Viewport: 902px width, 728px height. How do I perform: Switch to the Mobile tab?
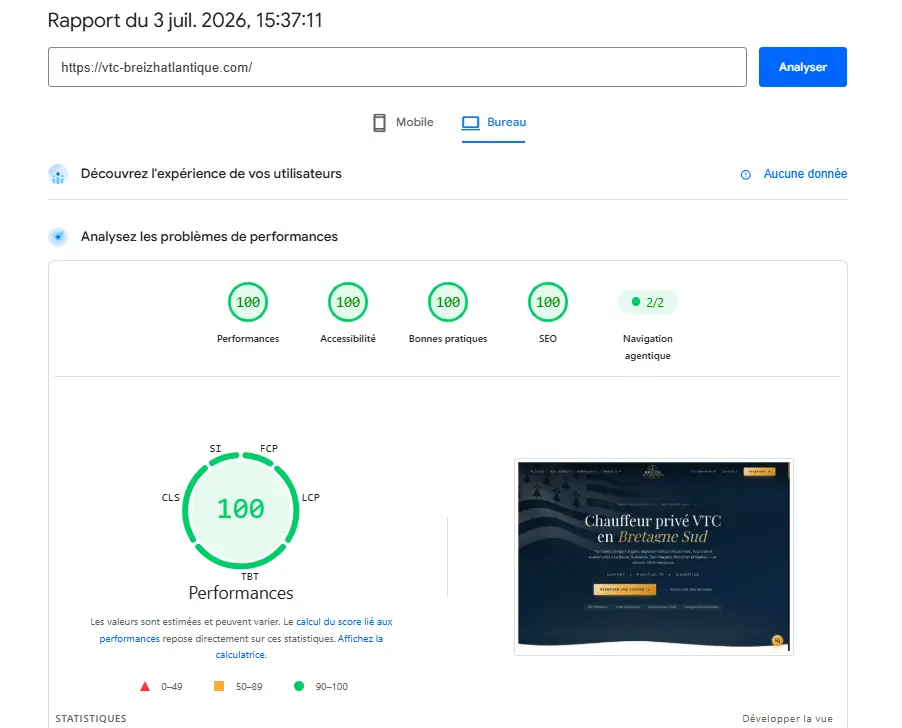pos(403,122)
